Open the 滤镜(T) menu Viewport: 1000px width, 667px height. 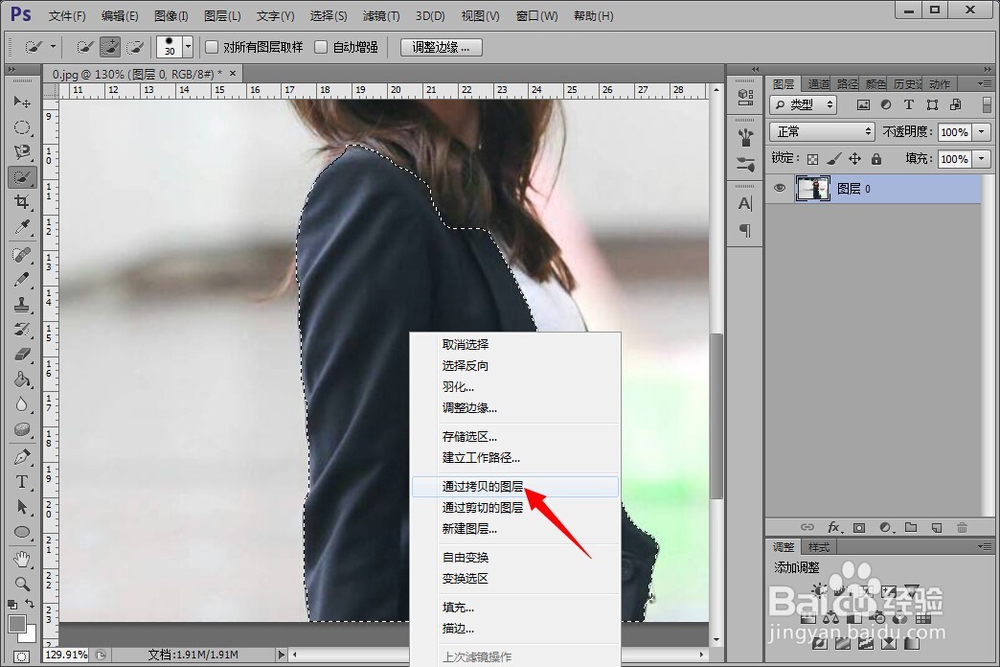tap(381, 15)
